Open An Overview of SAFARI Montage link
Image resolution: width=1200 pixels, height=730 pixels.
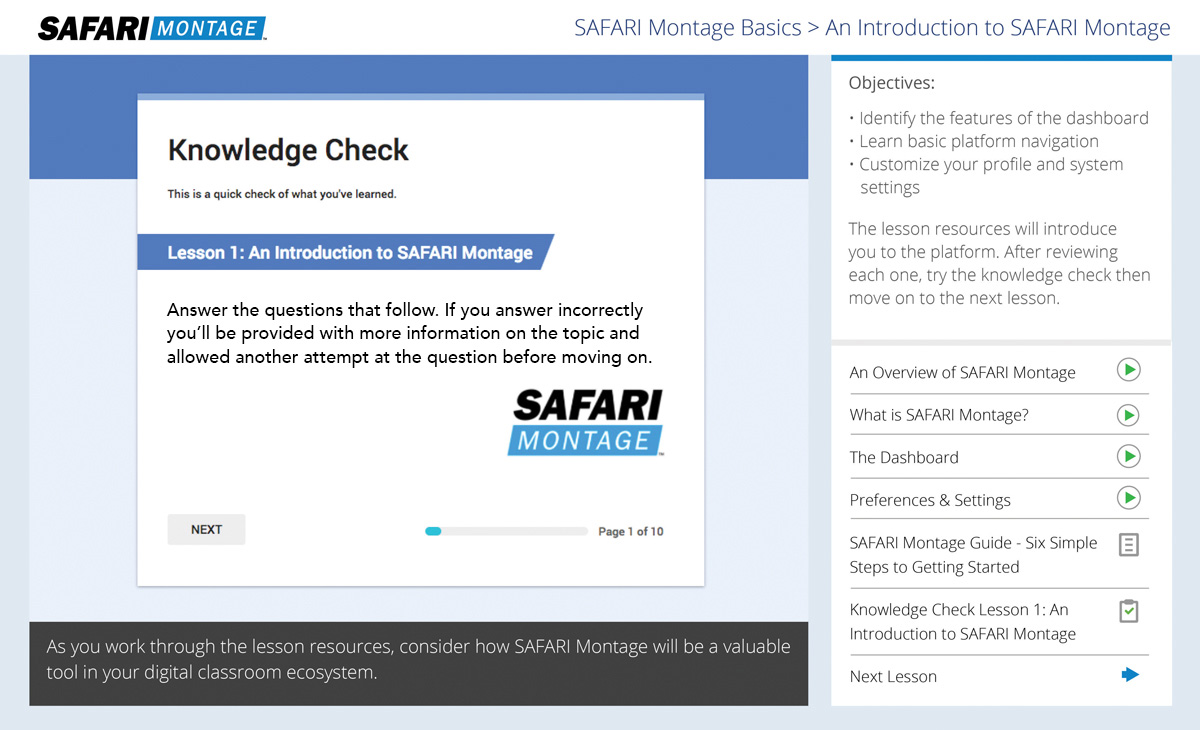(x=962, y=372)
